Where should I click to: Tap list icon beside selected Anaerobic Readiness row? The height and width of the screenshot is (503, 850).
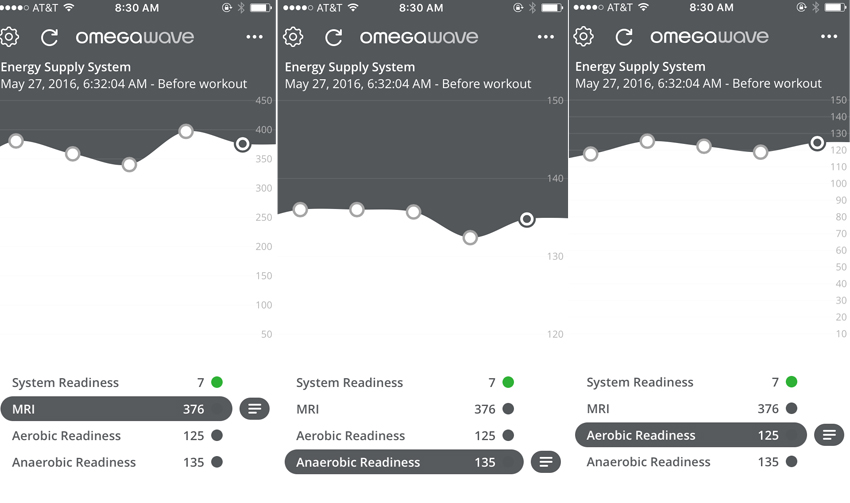point(545,462)
